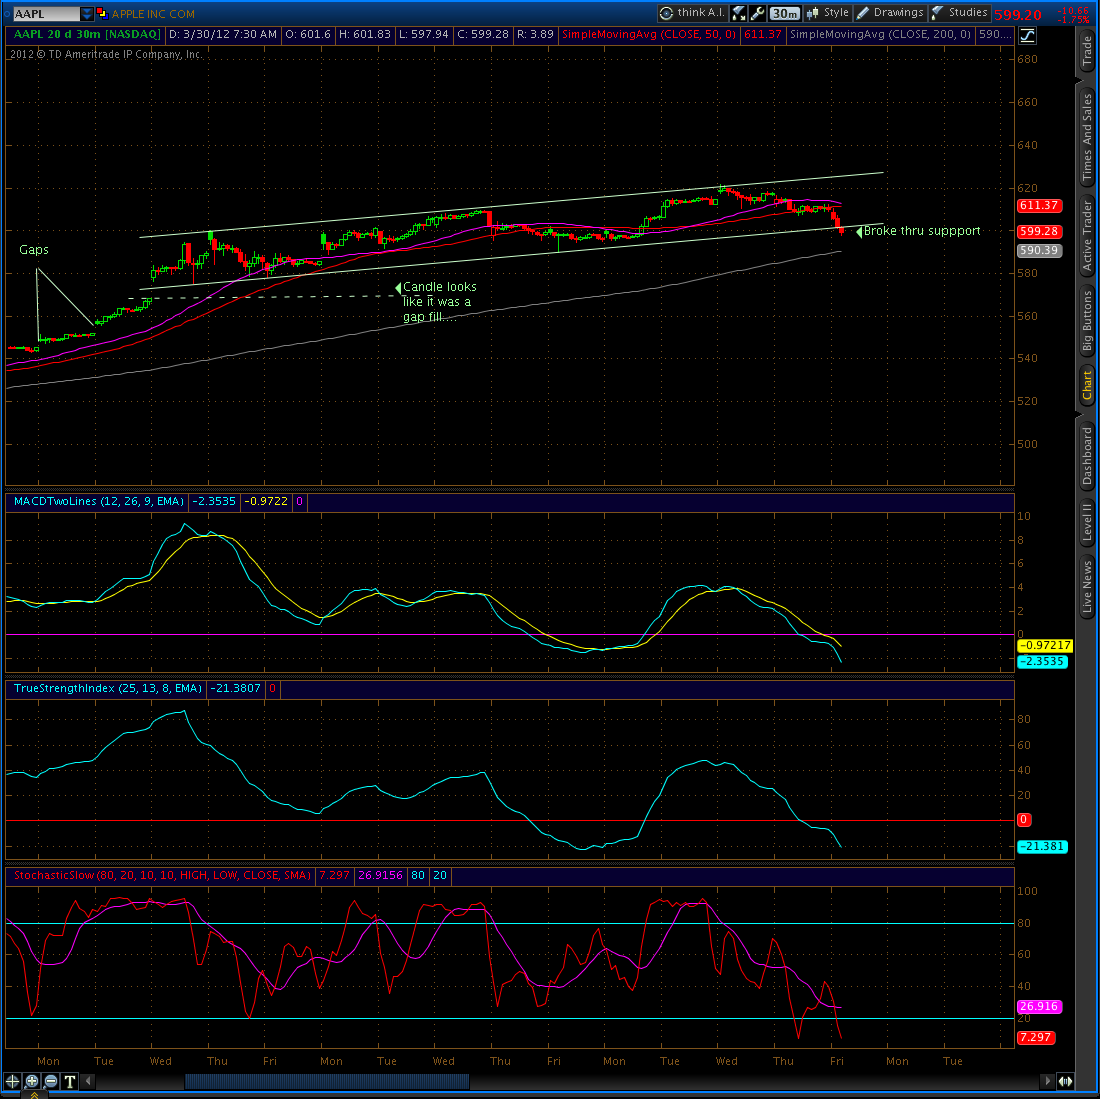Open the 30m timeframe selector

784,13
